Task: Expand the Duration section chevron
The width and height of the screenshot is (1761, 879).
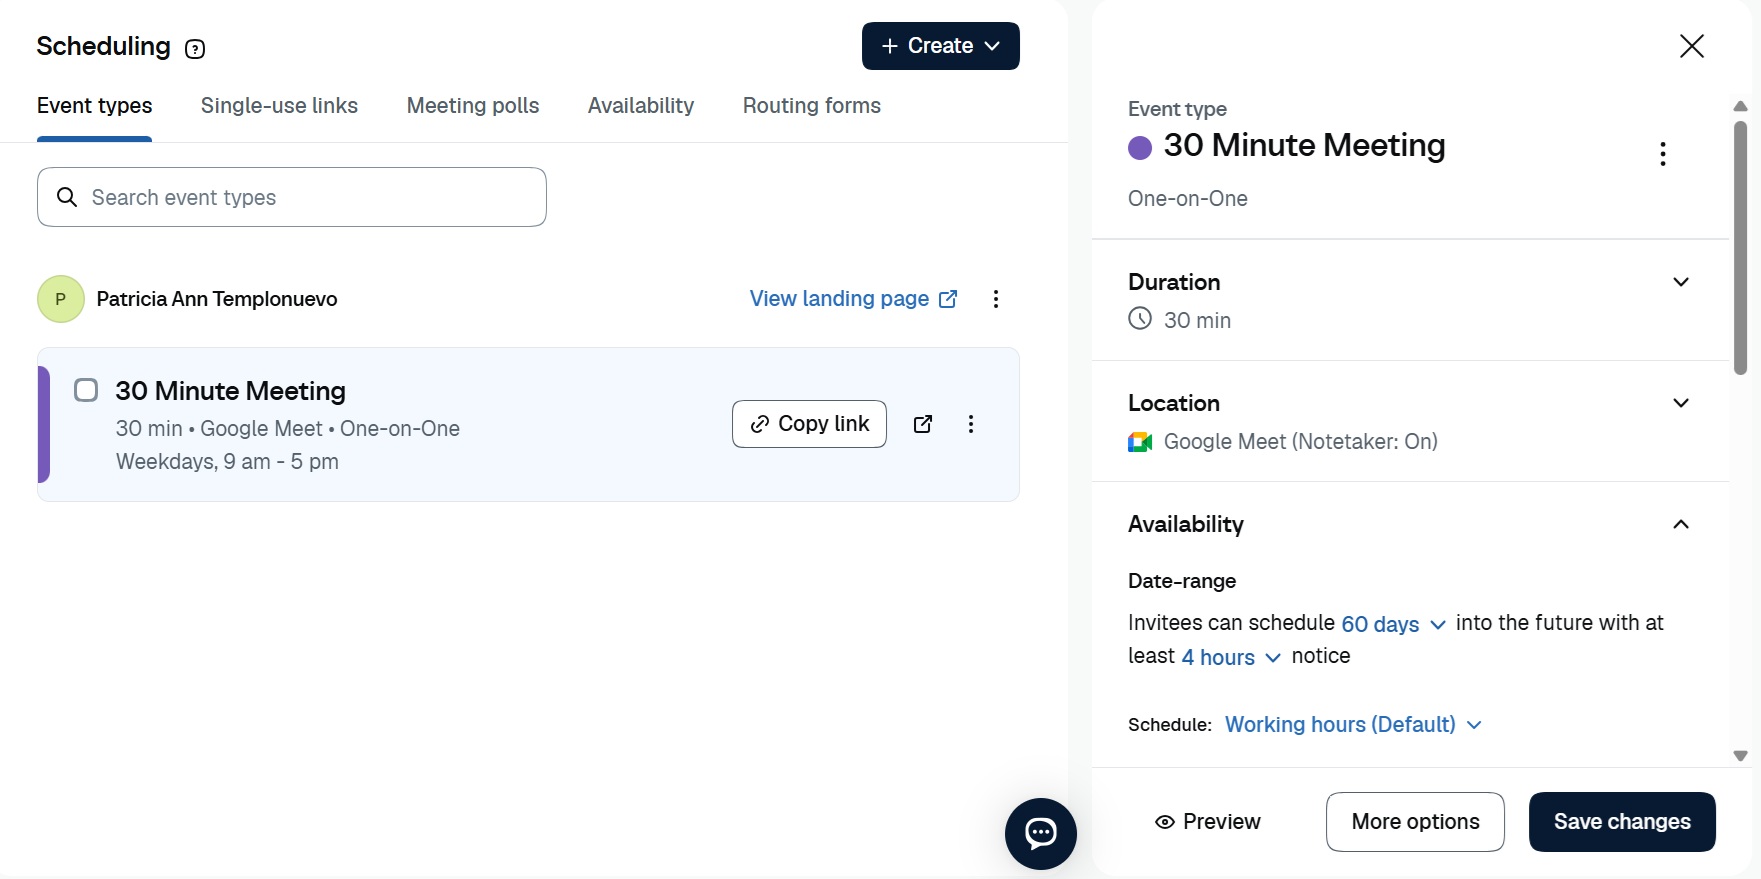Action: click(x=1681, y=282)
